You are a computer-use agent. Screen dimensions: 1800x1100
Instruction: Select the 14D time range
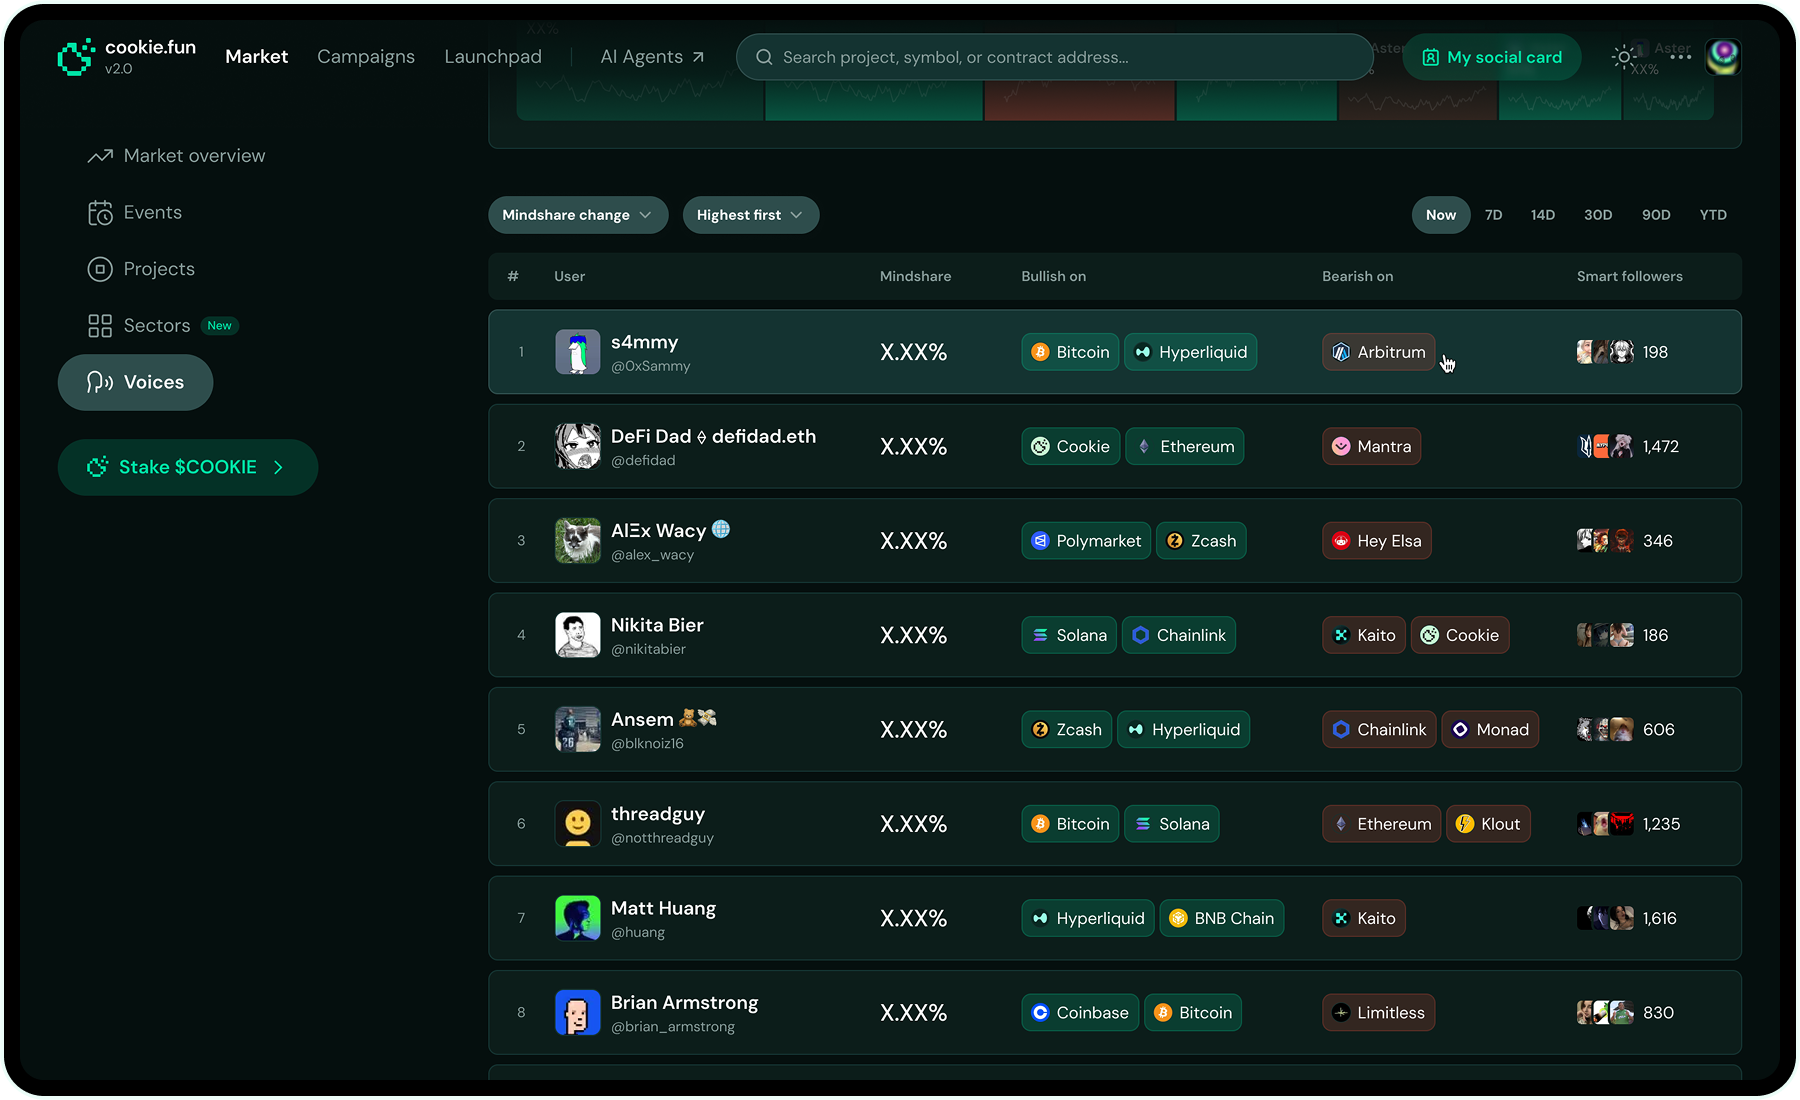coord(1543,215)
